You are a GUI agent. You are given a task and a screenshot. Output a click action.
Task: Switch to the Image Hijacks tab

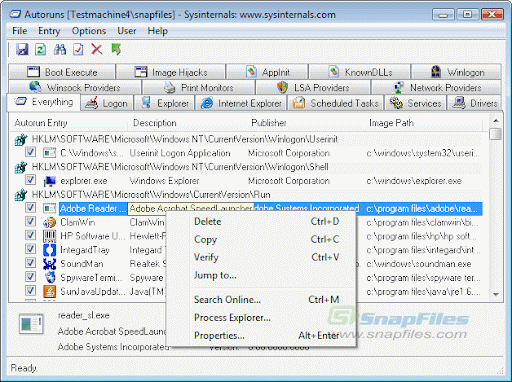[x=171, y=72]
